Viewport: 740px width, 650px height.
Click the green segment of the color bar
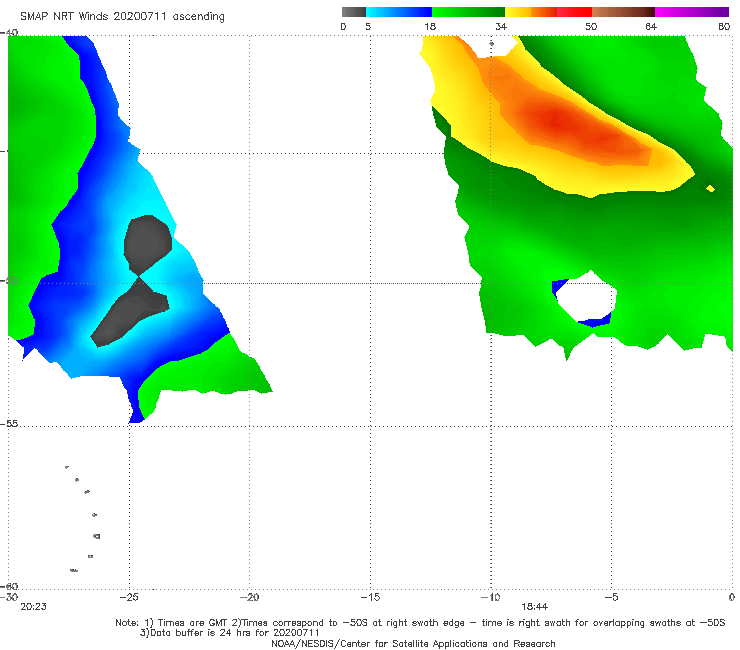pos(468,12)
